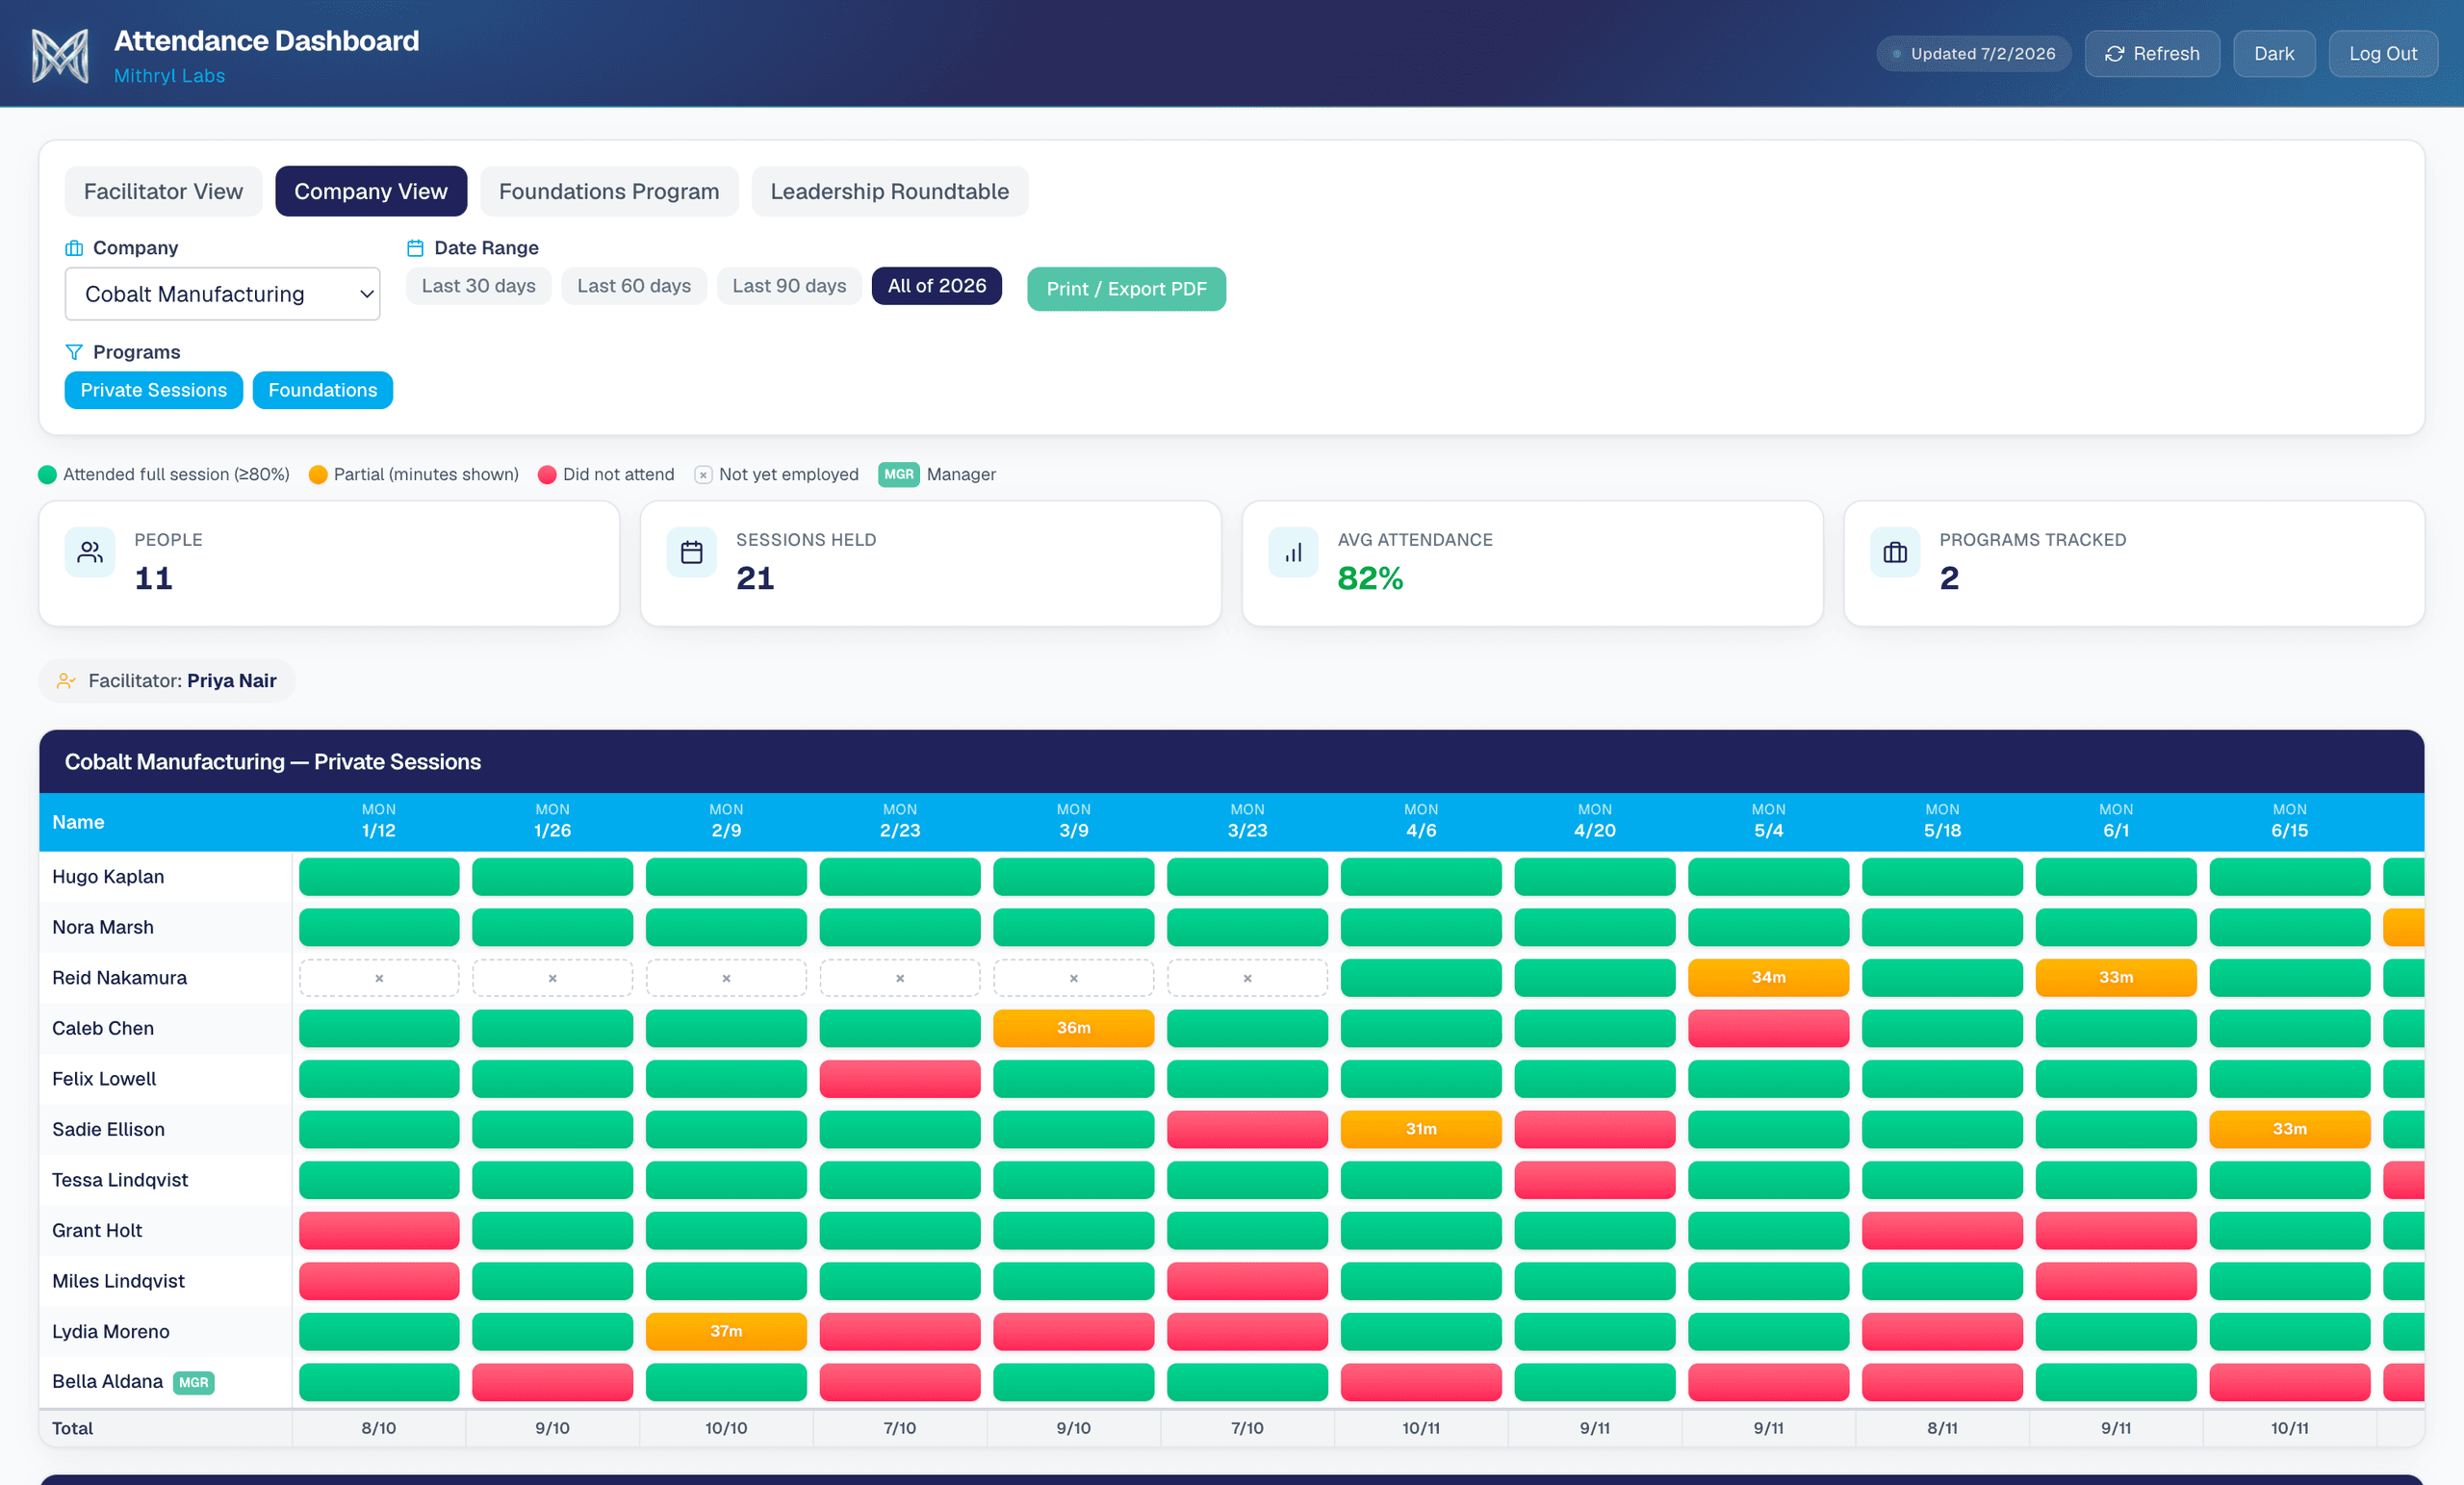The height and width of the screenshot is (1485, 2464).
Task: Click the Sessions Held calendar icon
Action: (x=692, y=552)
